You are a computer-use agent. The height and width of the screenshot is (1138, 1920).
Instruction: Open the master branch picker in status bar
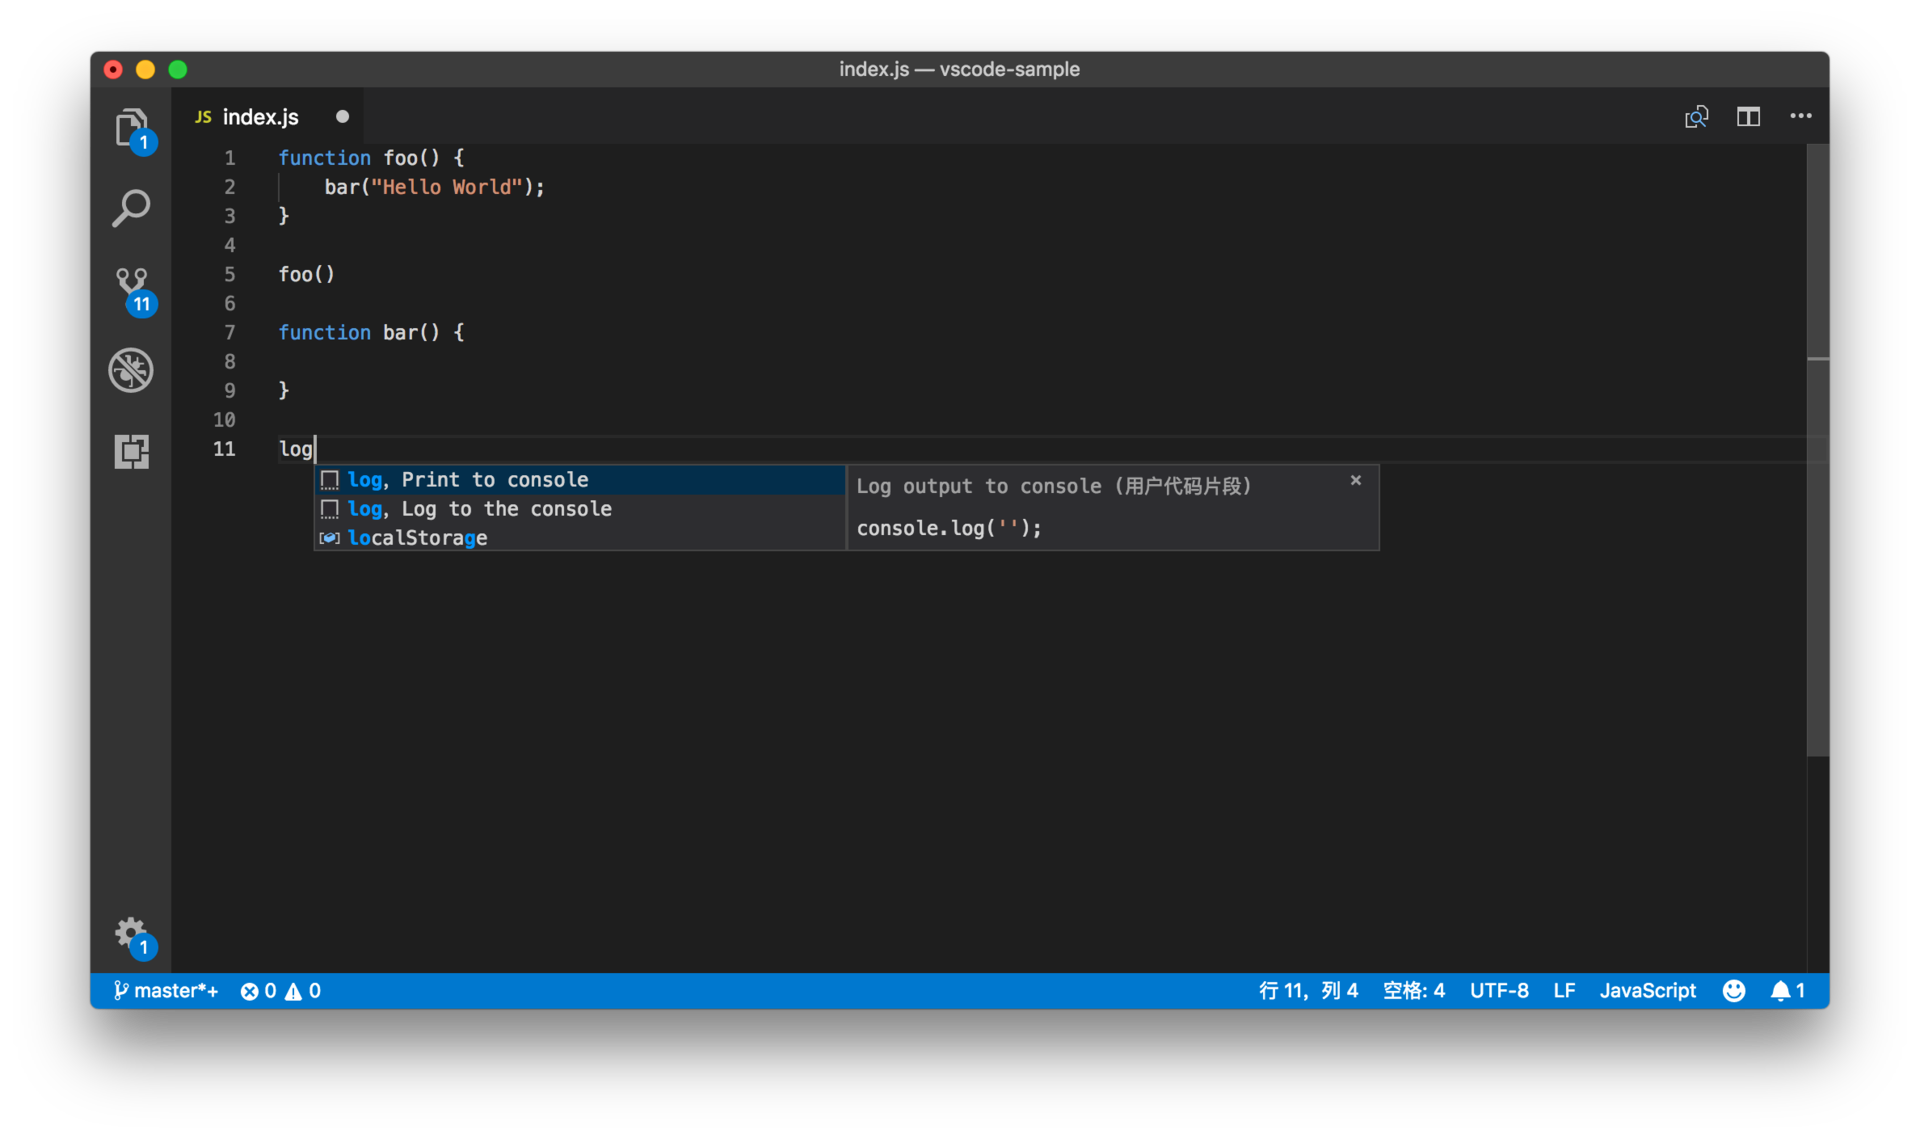coord(166,990)
